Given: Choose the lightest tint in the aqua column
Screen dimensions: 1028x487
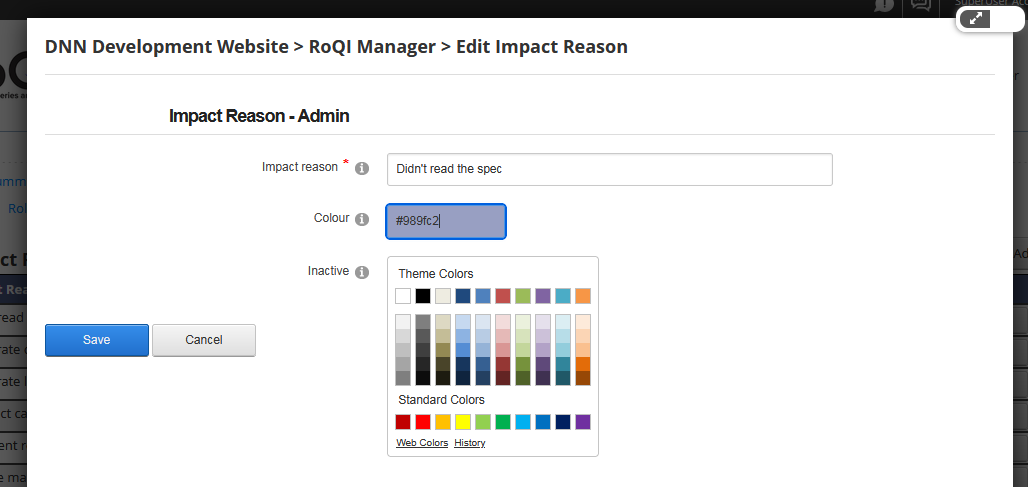Looking at the screenshot, I should click(x=563, y=322).
